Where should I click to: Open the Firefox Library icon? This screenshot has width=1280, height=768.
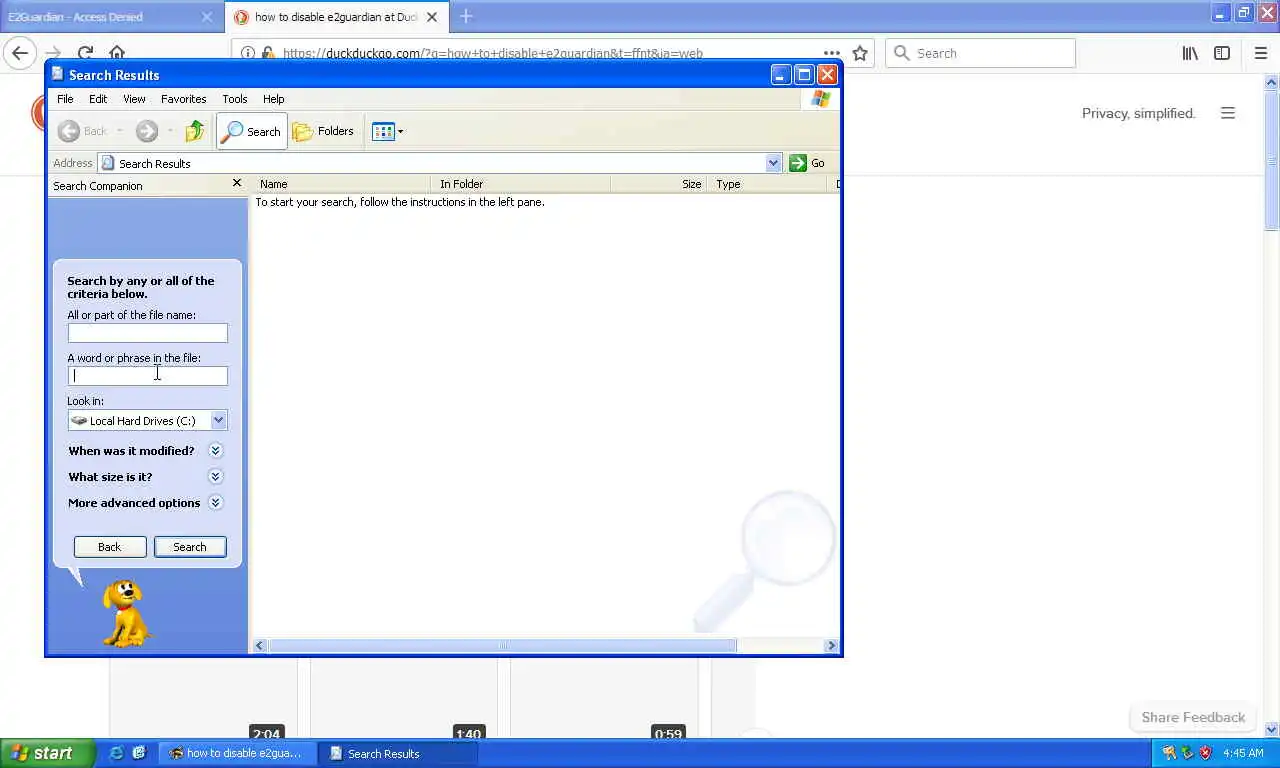[x=1190, y=53]
